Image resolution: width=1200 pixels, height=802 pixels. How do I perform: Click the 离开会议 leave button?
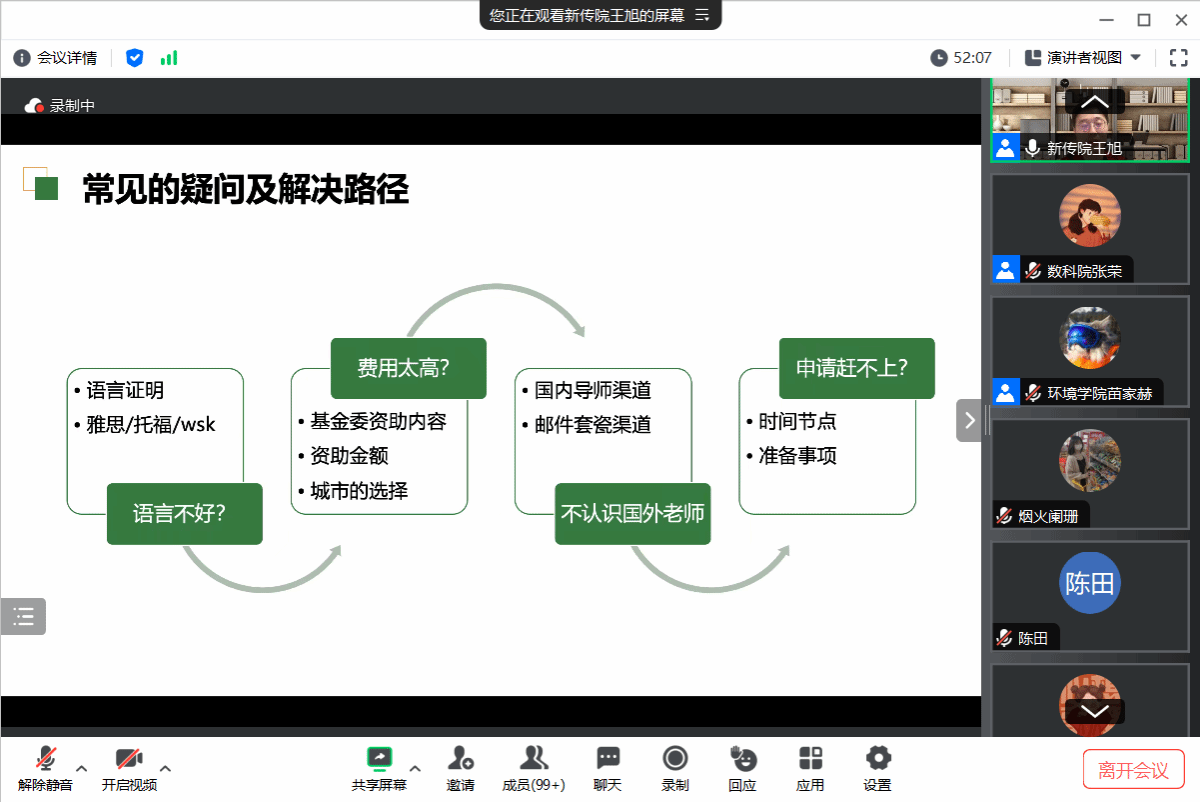(x=1133, y=770)
